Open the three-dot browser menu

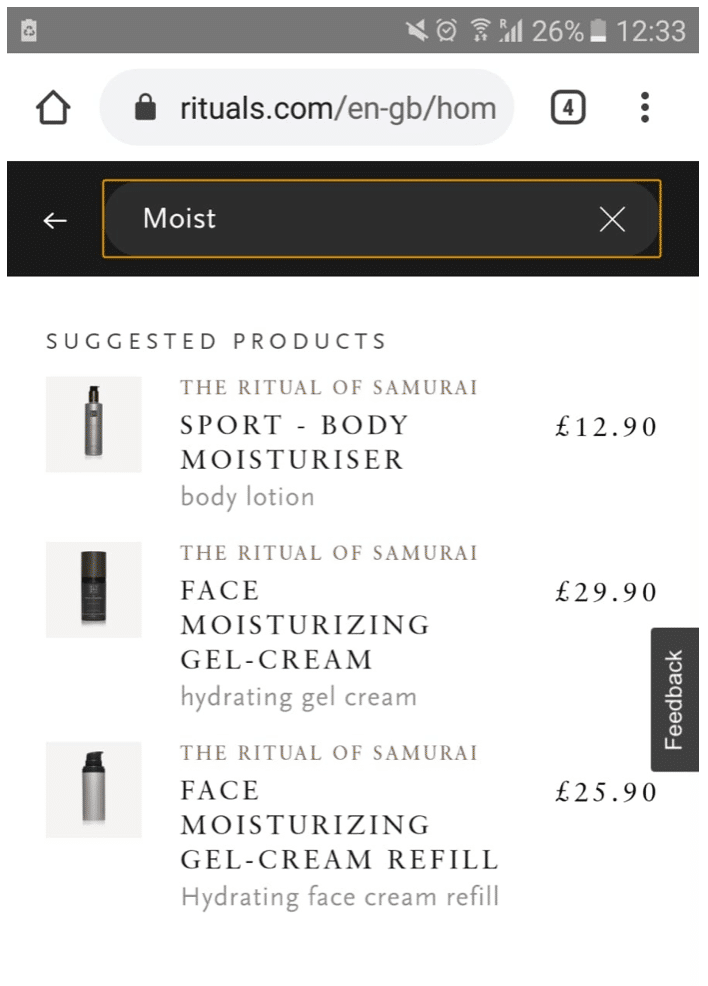click(645, 107)
